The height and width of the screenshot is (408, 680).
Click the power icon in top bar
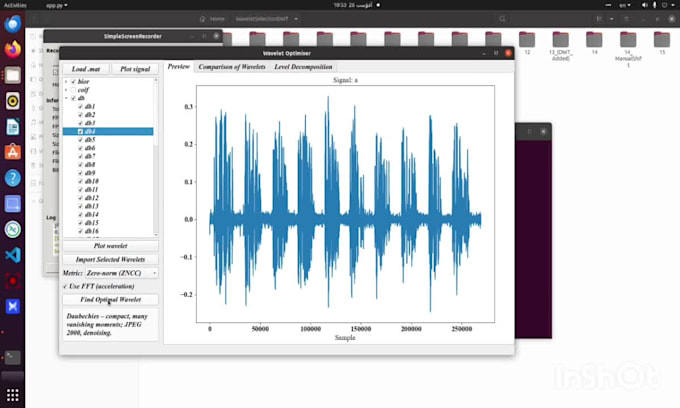click(x=665, y=5)
